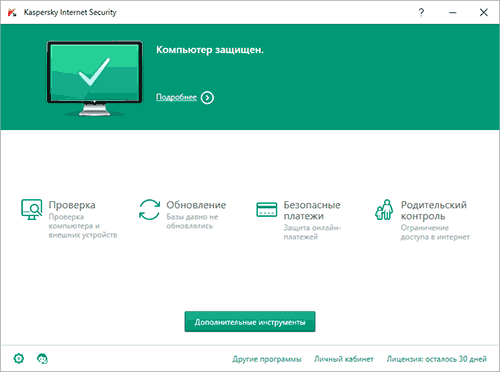Open the settings gear icon

19,358
